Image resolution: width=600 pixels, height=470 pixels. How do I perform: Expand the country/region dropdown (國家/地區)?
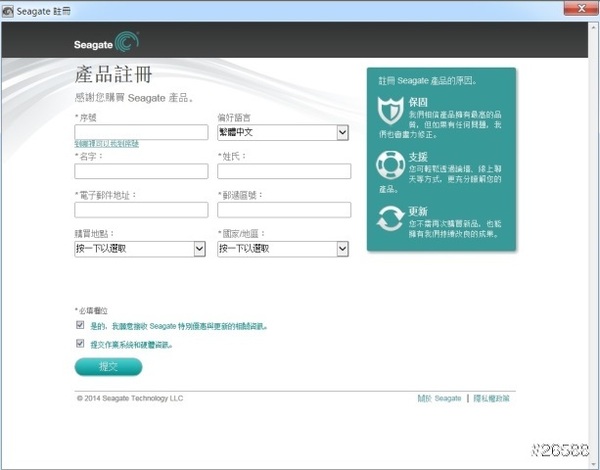tap(283, 249)
